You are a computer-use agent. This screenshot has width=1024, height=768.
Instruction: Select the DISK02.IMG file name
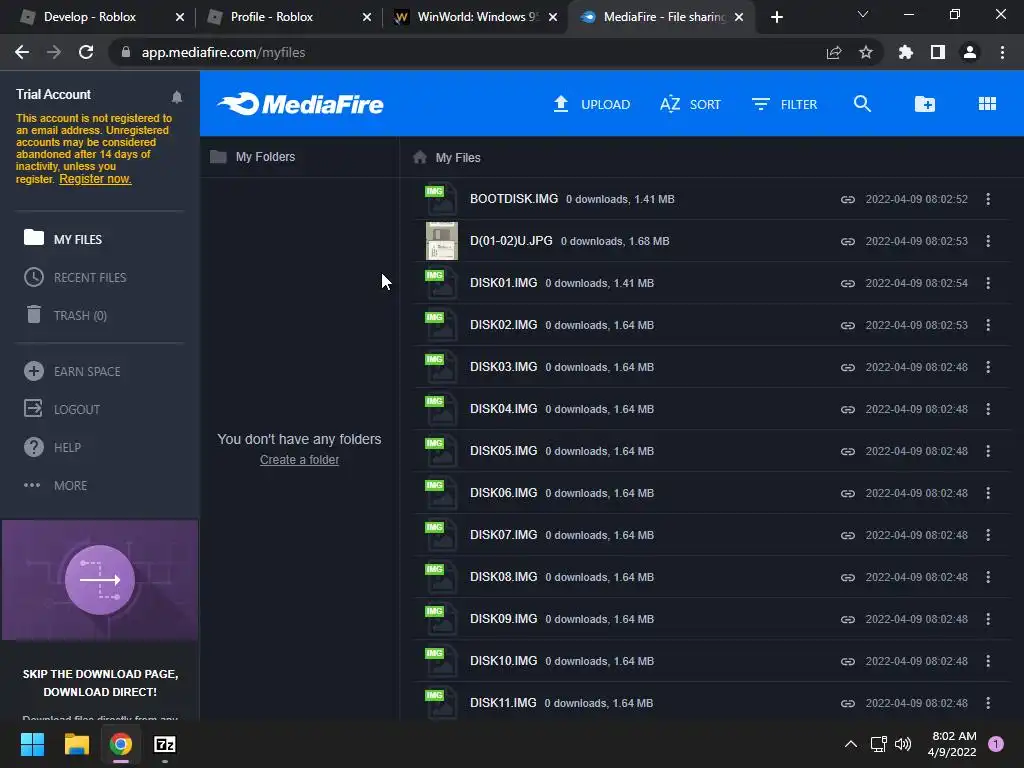point(504,325)
